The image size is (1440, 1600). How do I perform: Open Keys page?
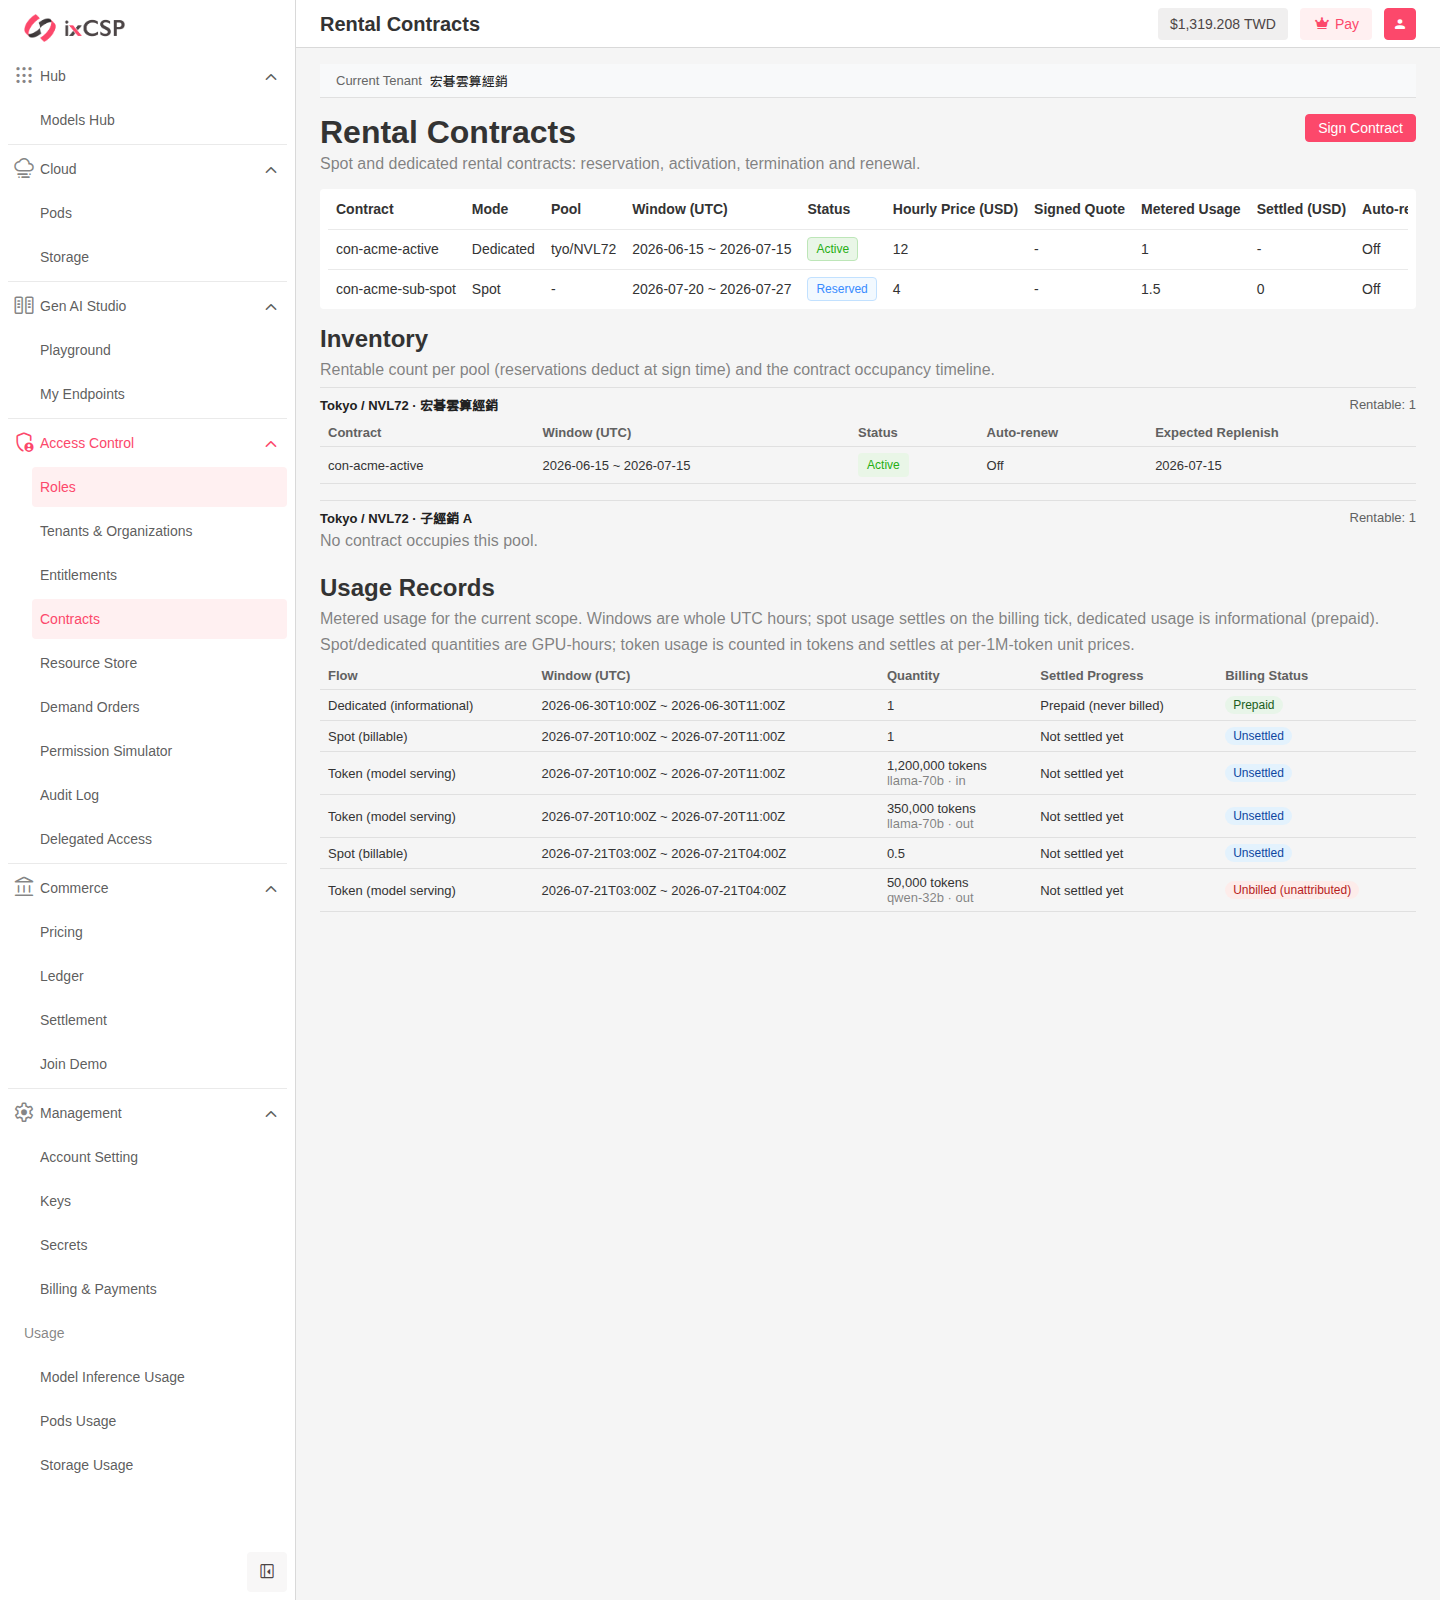click(x=159, y=1201)
